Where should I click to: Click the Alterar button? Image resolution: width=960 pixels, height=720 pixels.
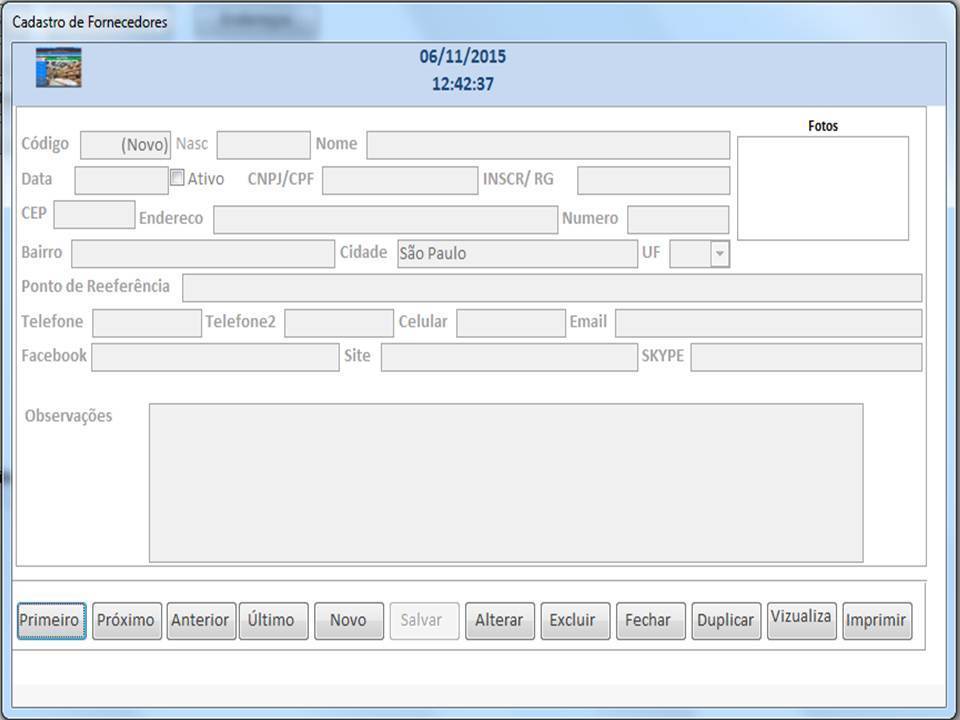499,620
